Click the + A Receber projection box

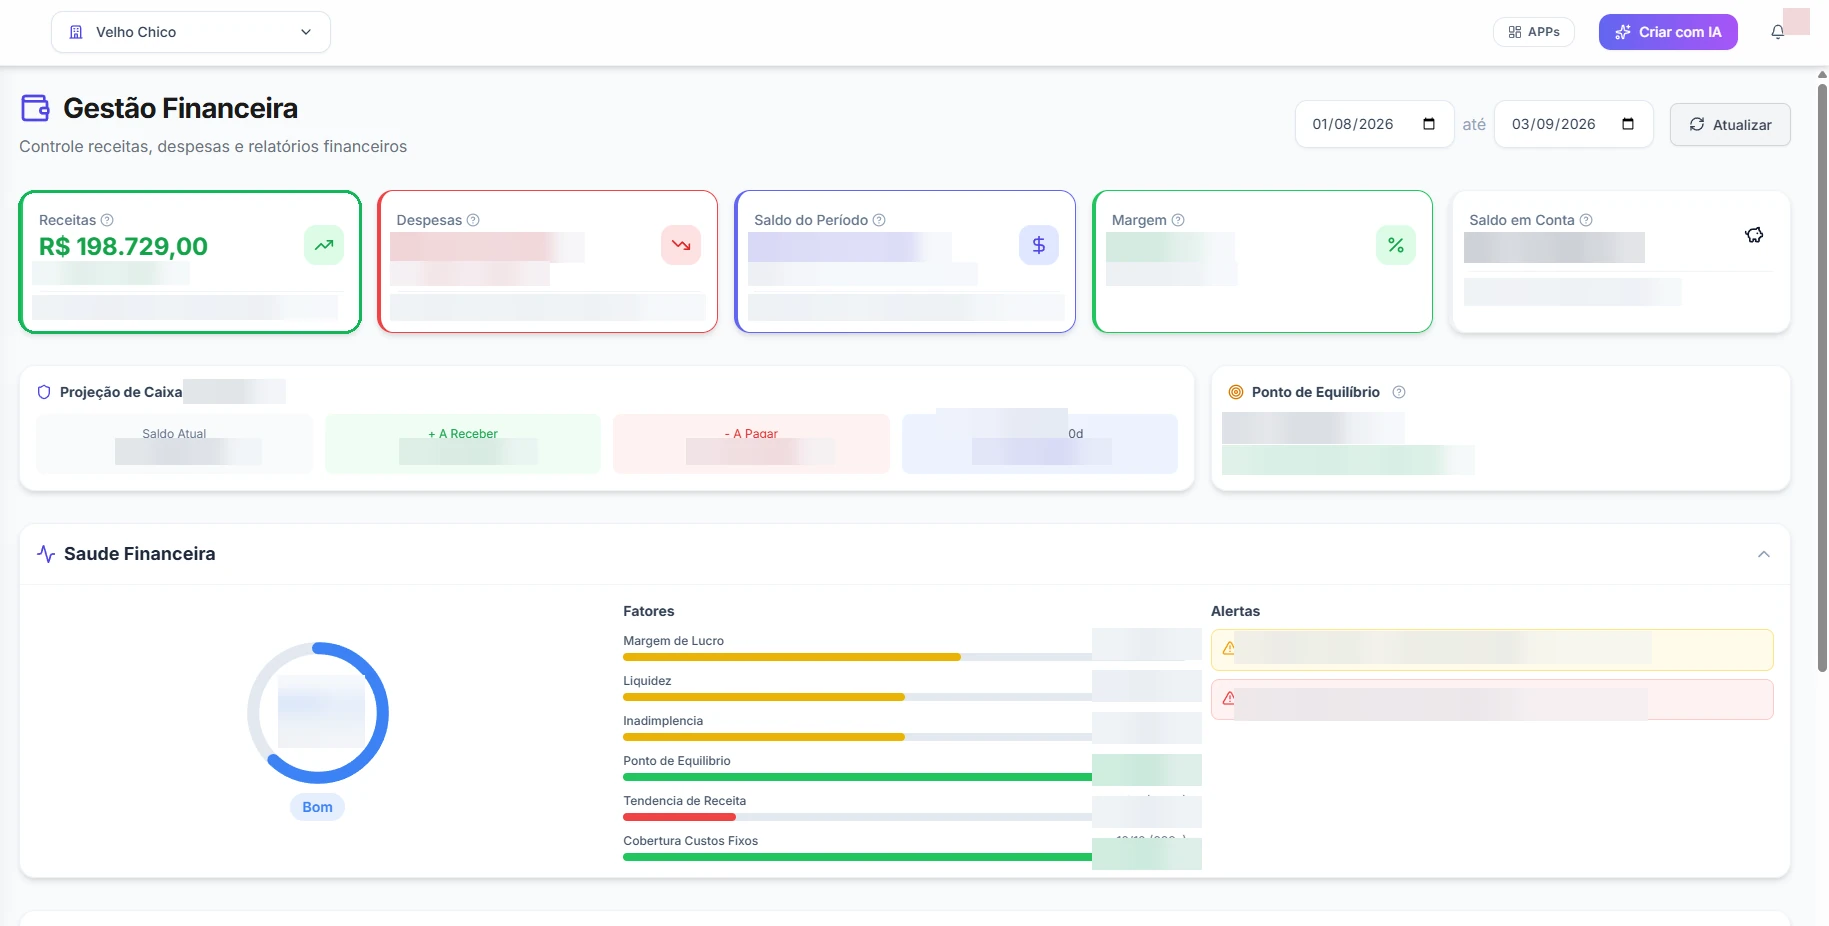463,444
